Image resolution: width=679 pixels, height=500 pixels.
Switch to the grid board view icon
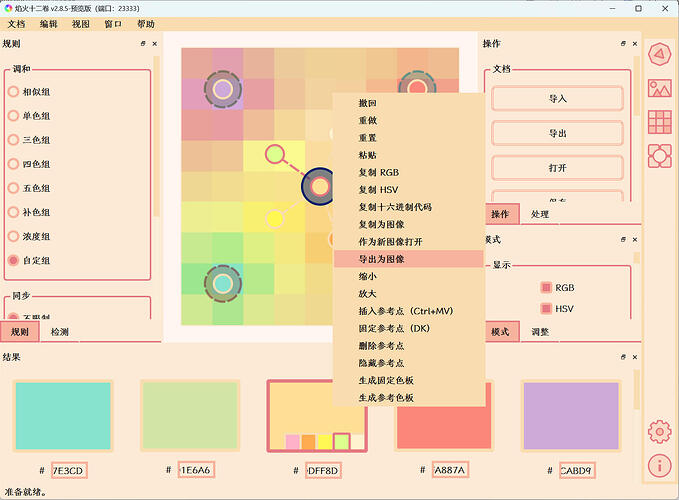pyautogui.click(x=659, y=122)
